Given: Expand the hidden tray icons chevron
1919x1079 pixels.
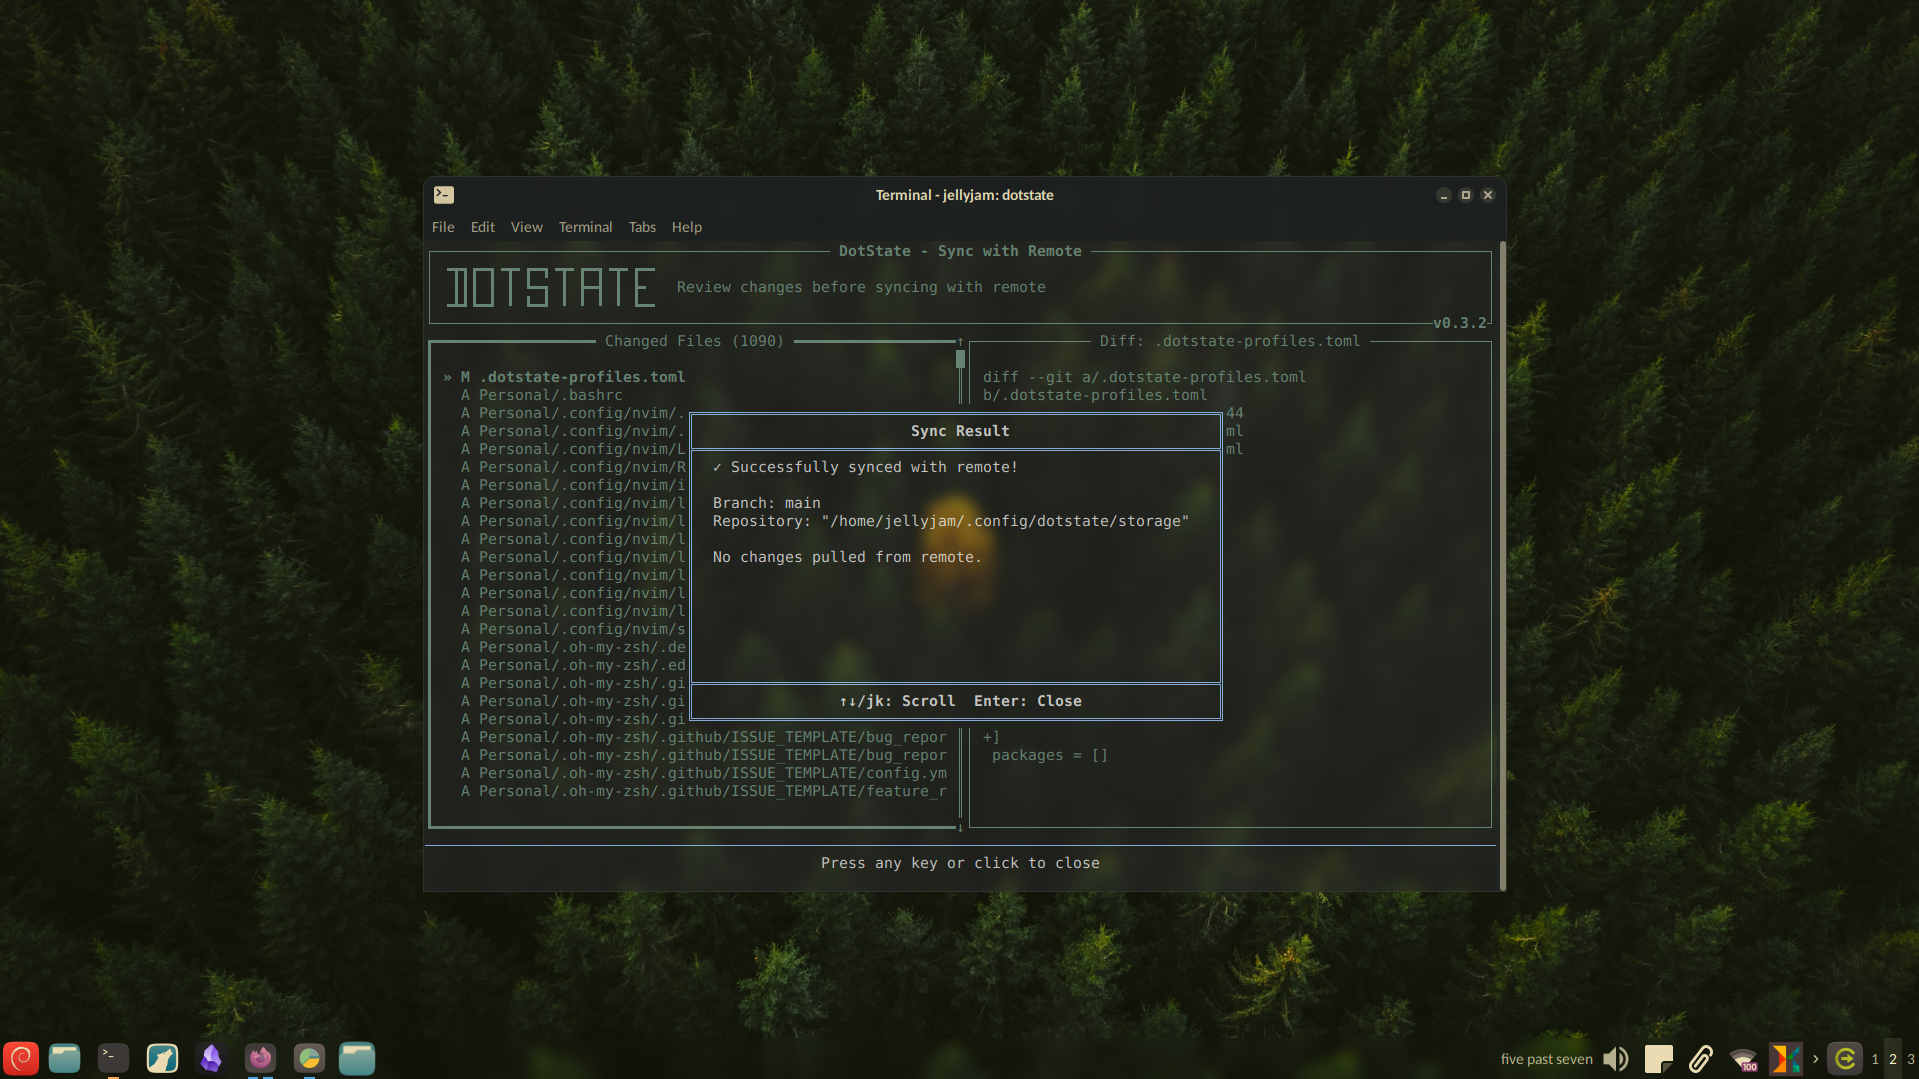Looking at the screenshot, I should coord(1815,1059).
